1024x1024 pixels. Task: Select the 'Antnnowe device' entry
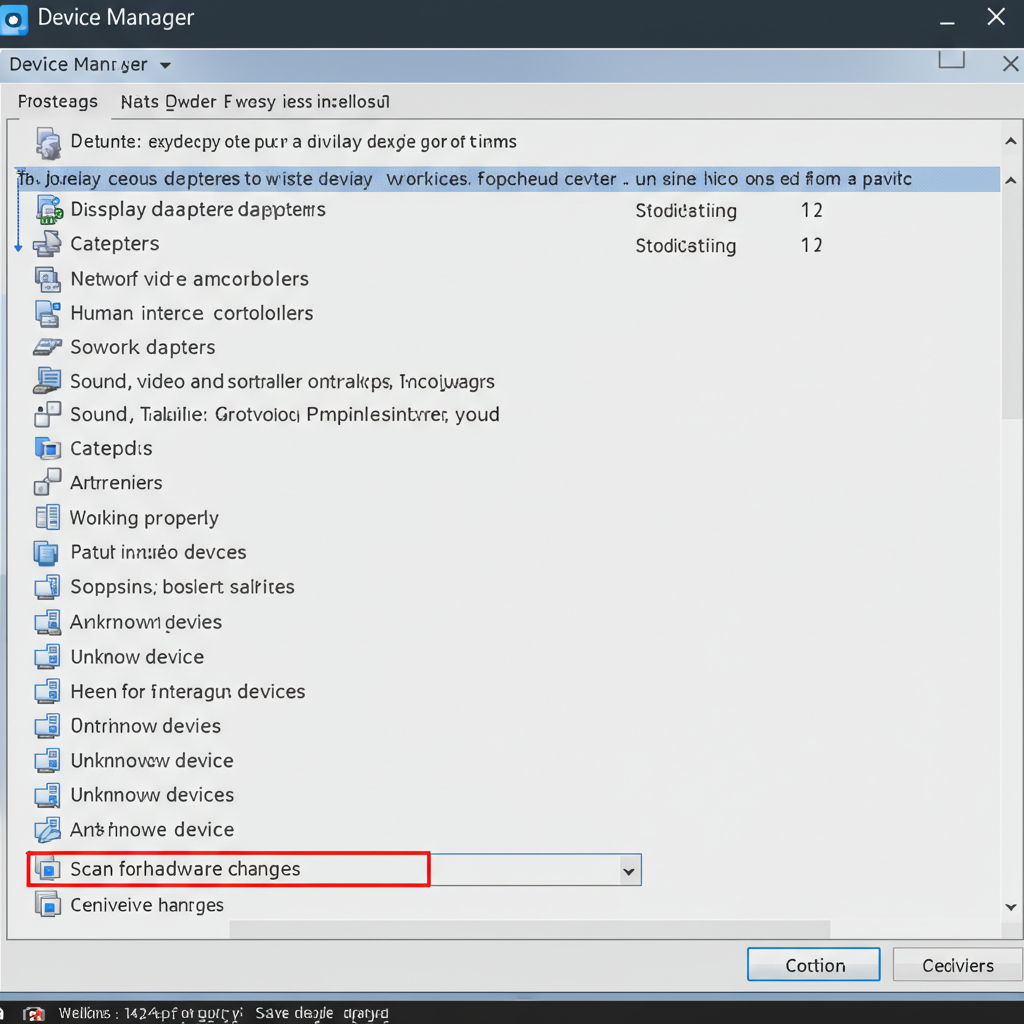152,830
